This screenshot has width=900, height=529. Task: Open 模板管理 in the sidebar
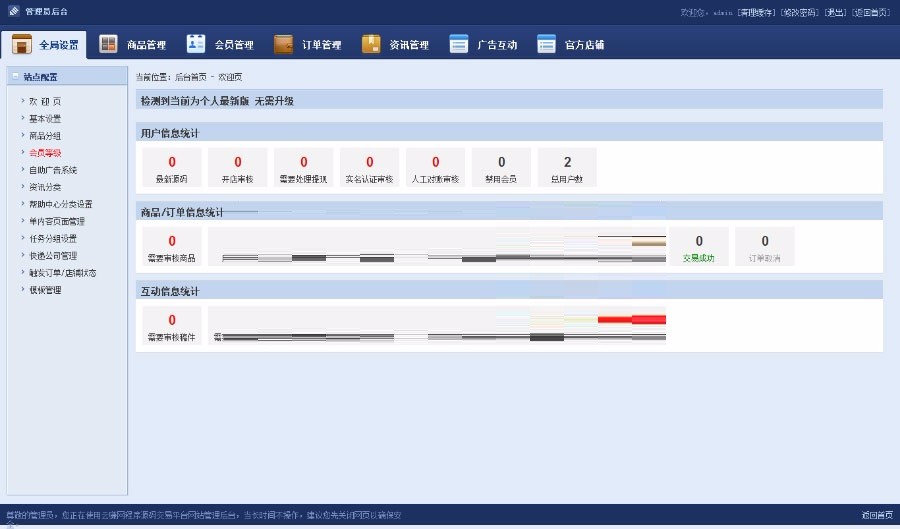45,290
